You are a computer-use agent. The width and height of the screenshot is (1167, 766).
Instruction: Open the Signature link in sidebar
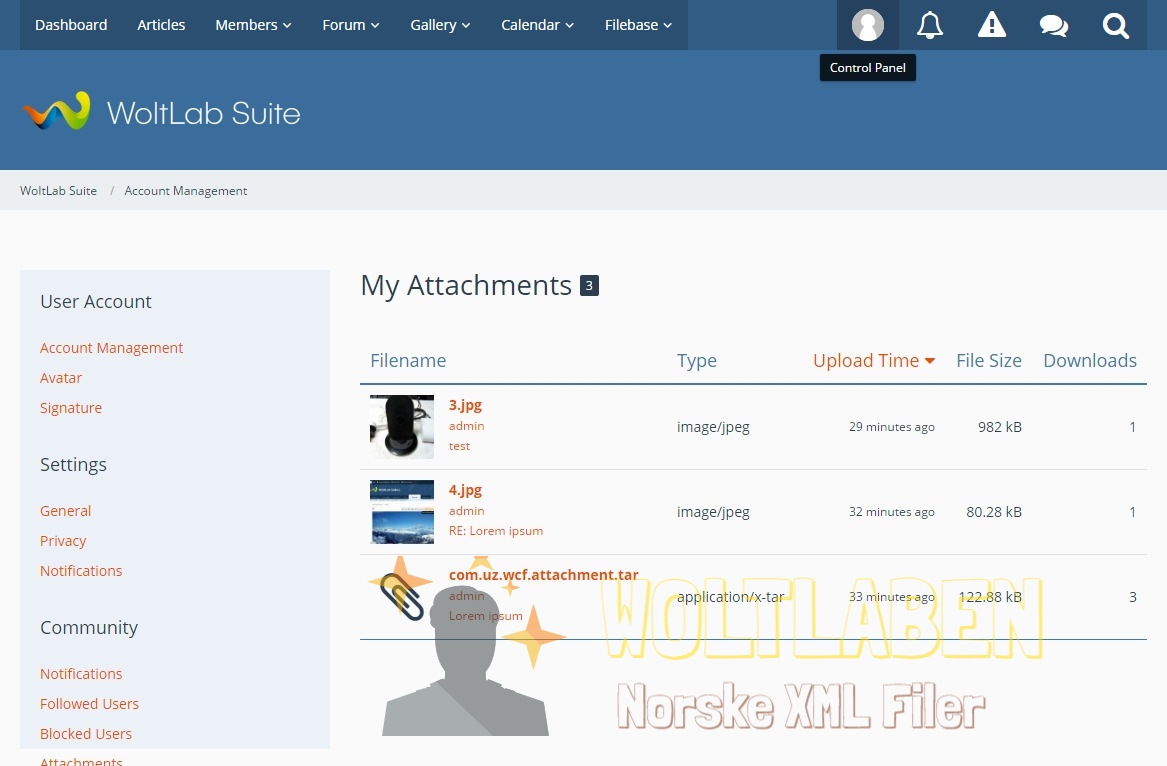pos(71,408)
